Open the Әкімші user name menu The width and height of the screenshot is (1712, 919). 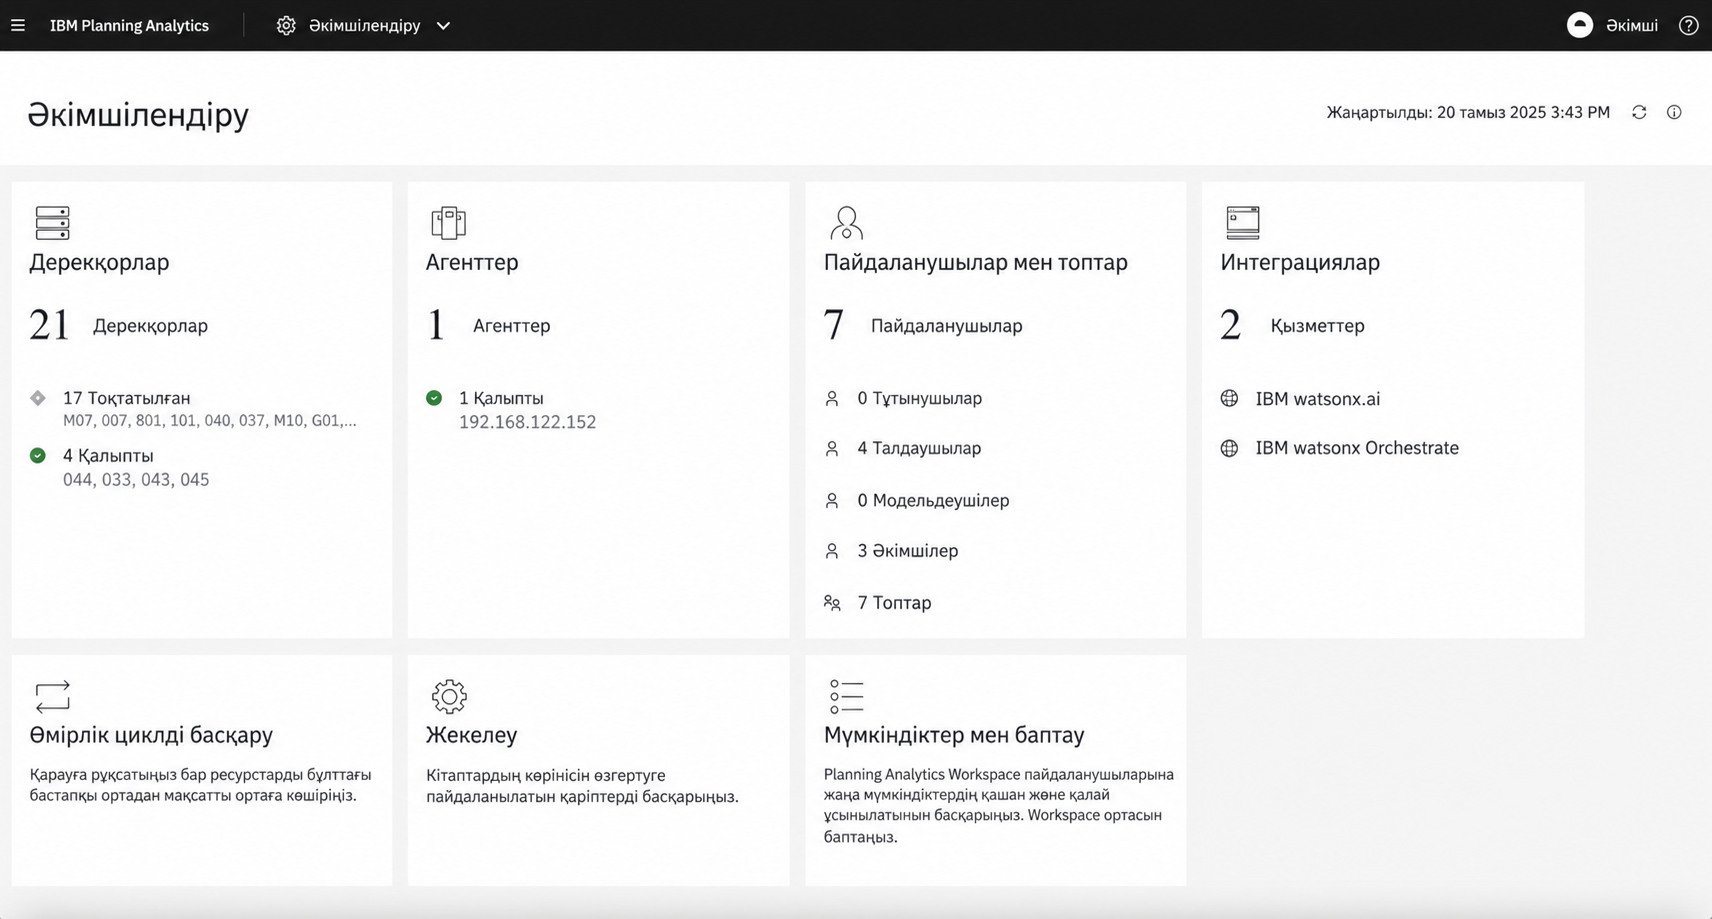click(1632, 25)
